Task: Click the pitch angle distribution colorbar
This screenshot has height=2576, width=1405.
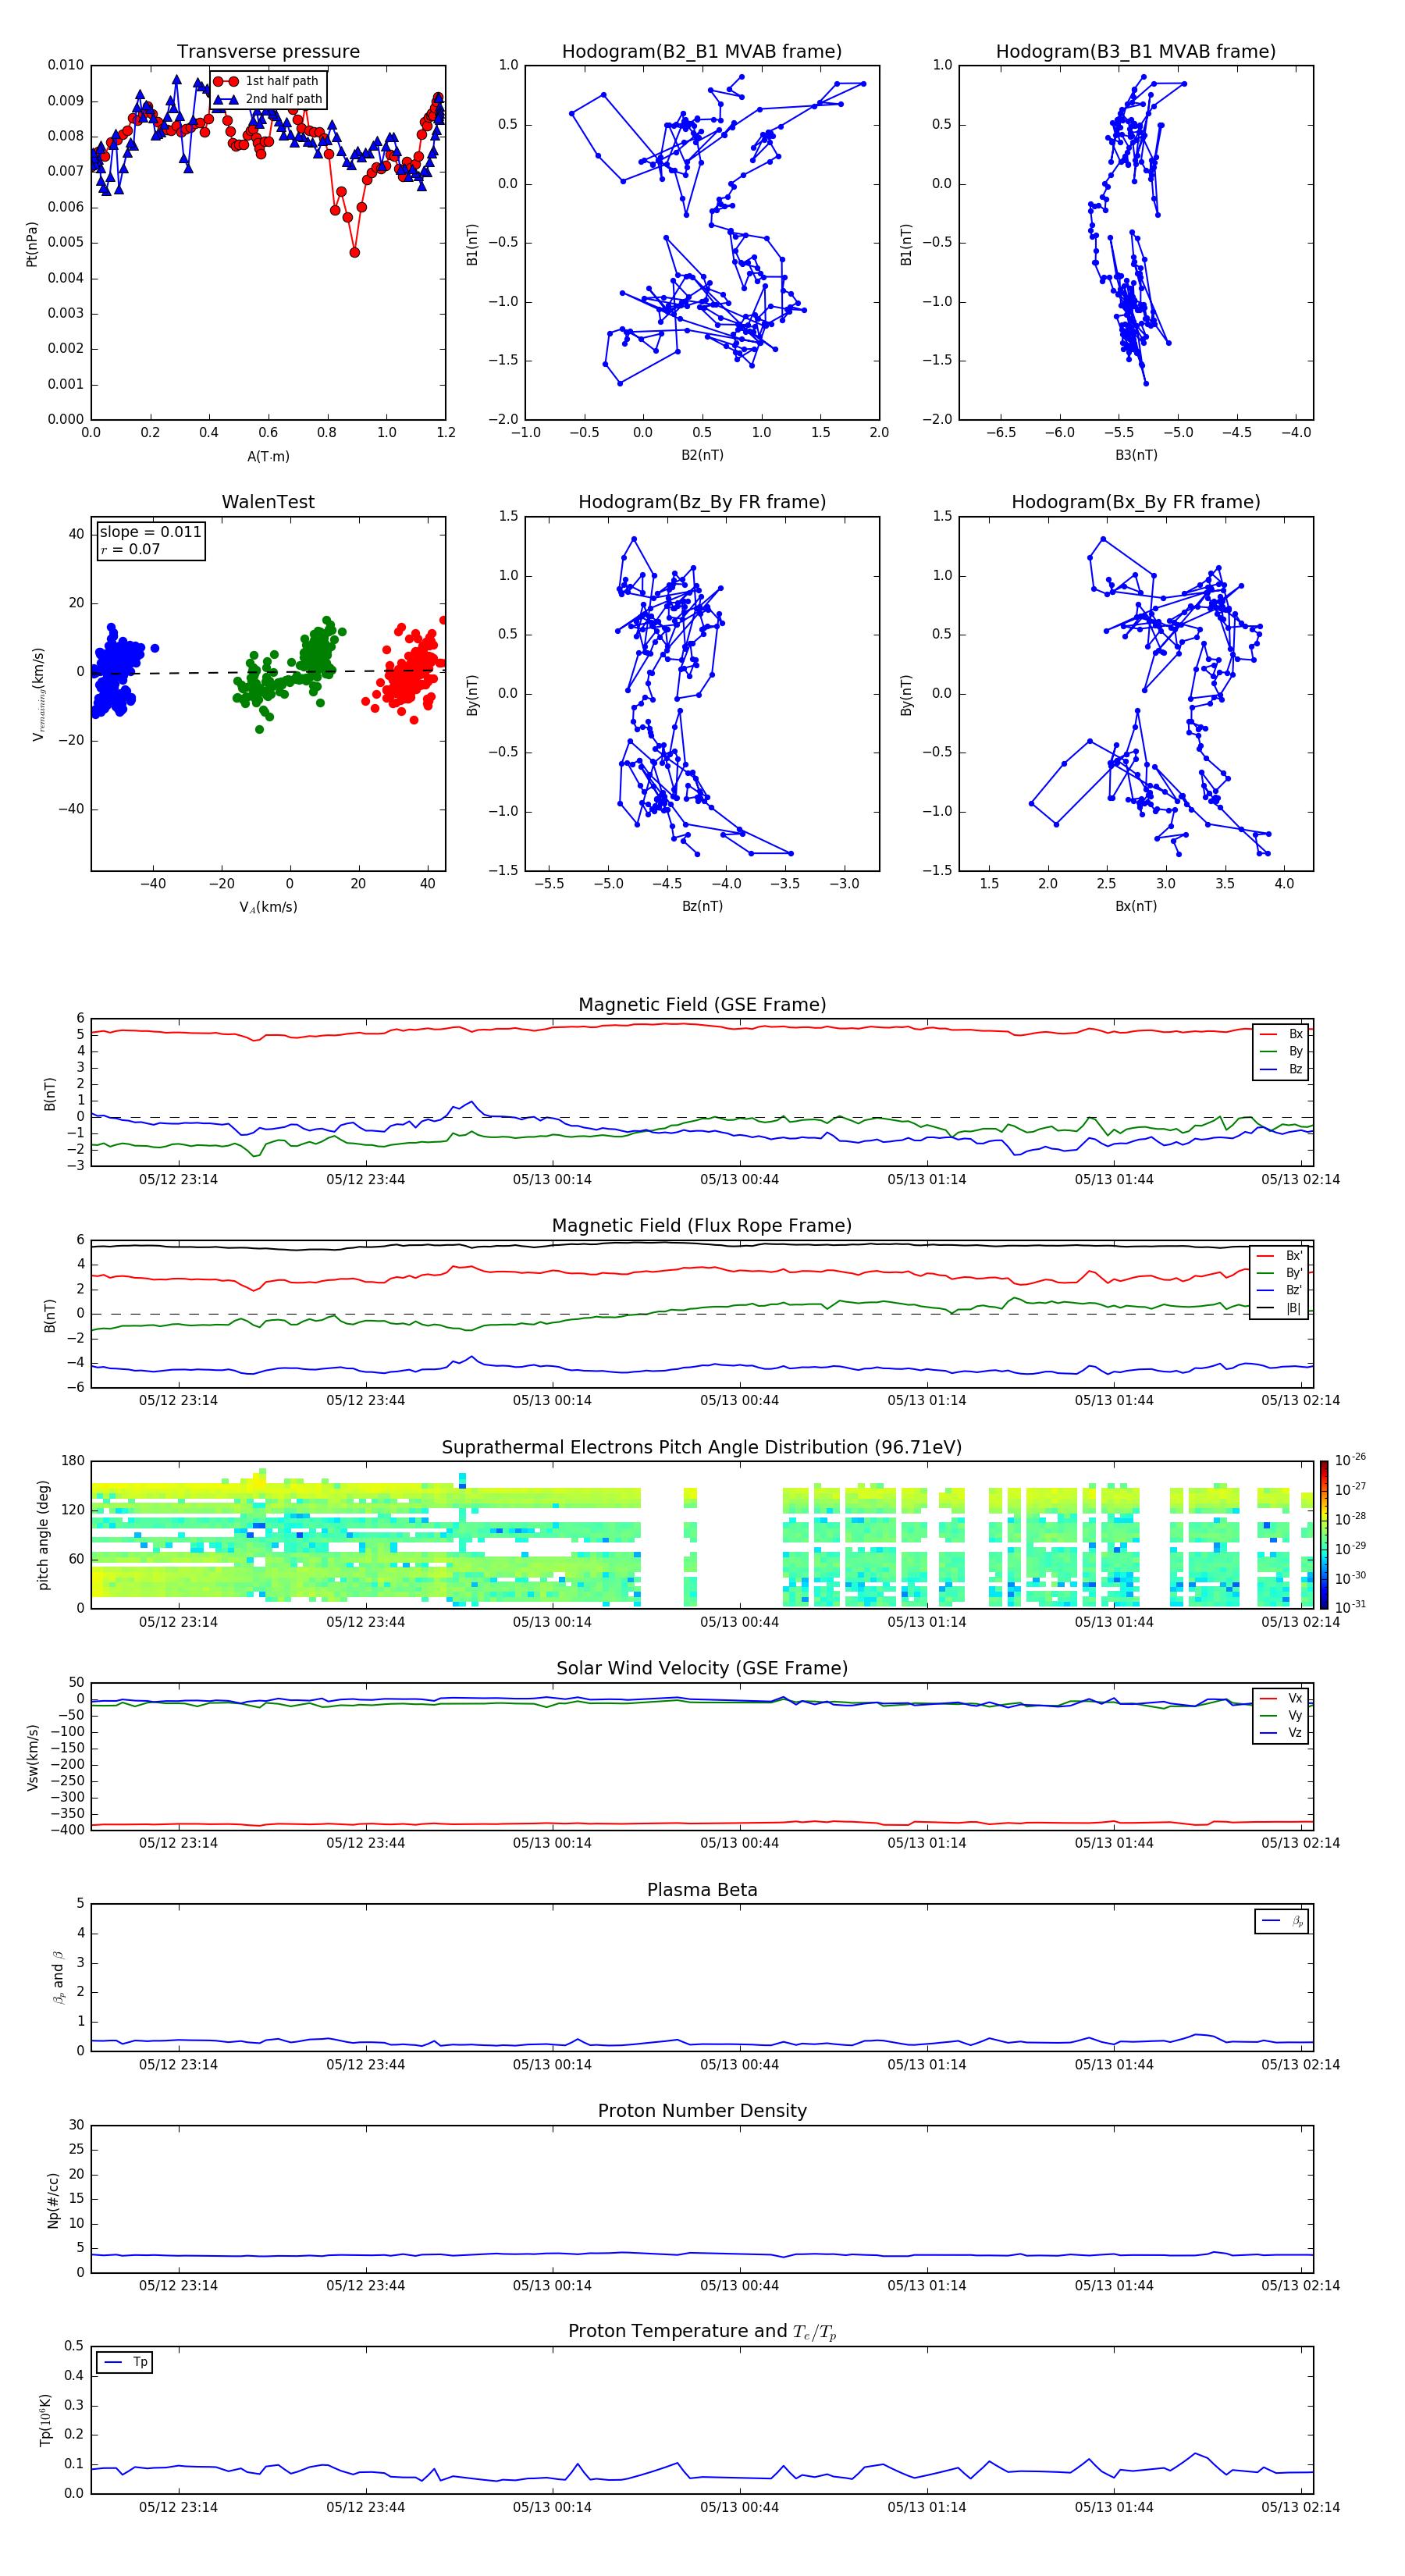Action: [1324, 1535]
